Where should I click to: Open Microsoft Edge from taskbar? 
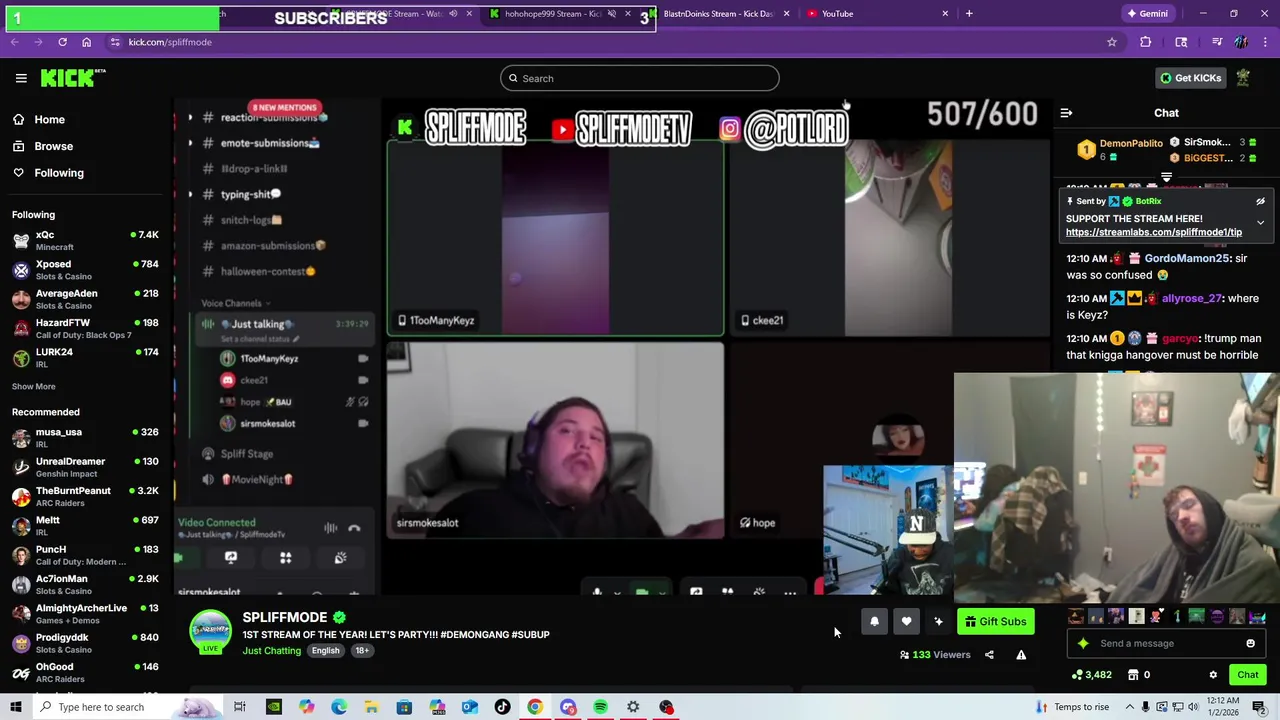click(339, 707)
